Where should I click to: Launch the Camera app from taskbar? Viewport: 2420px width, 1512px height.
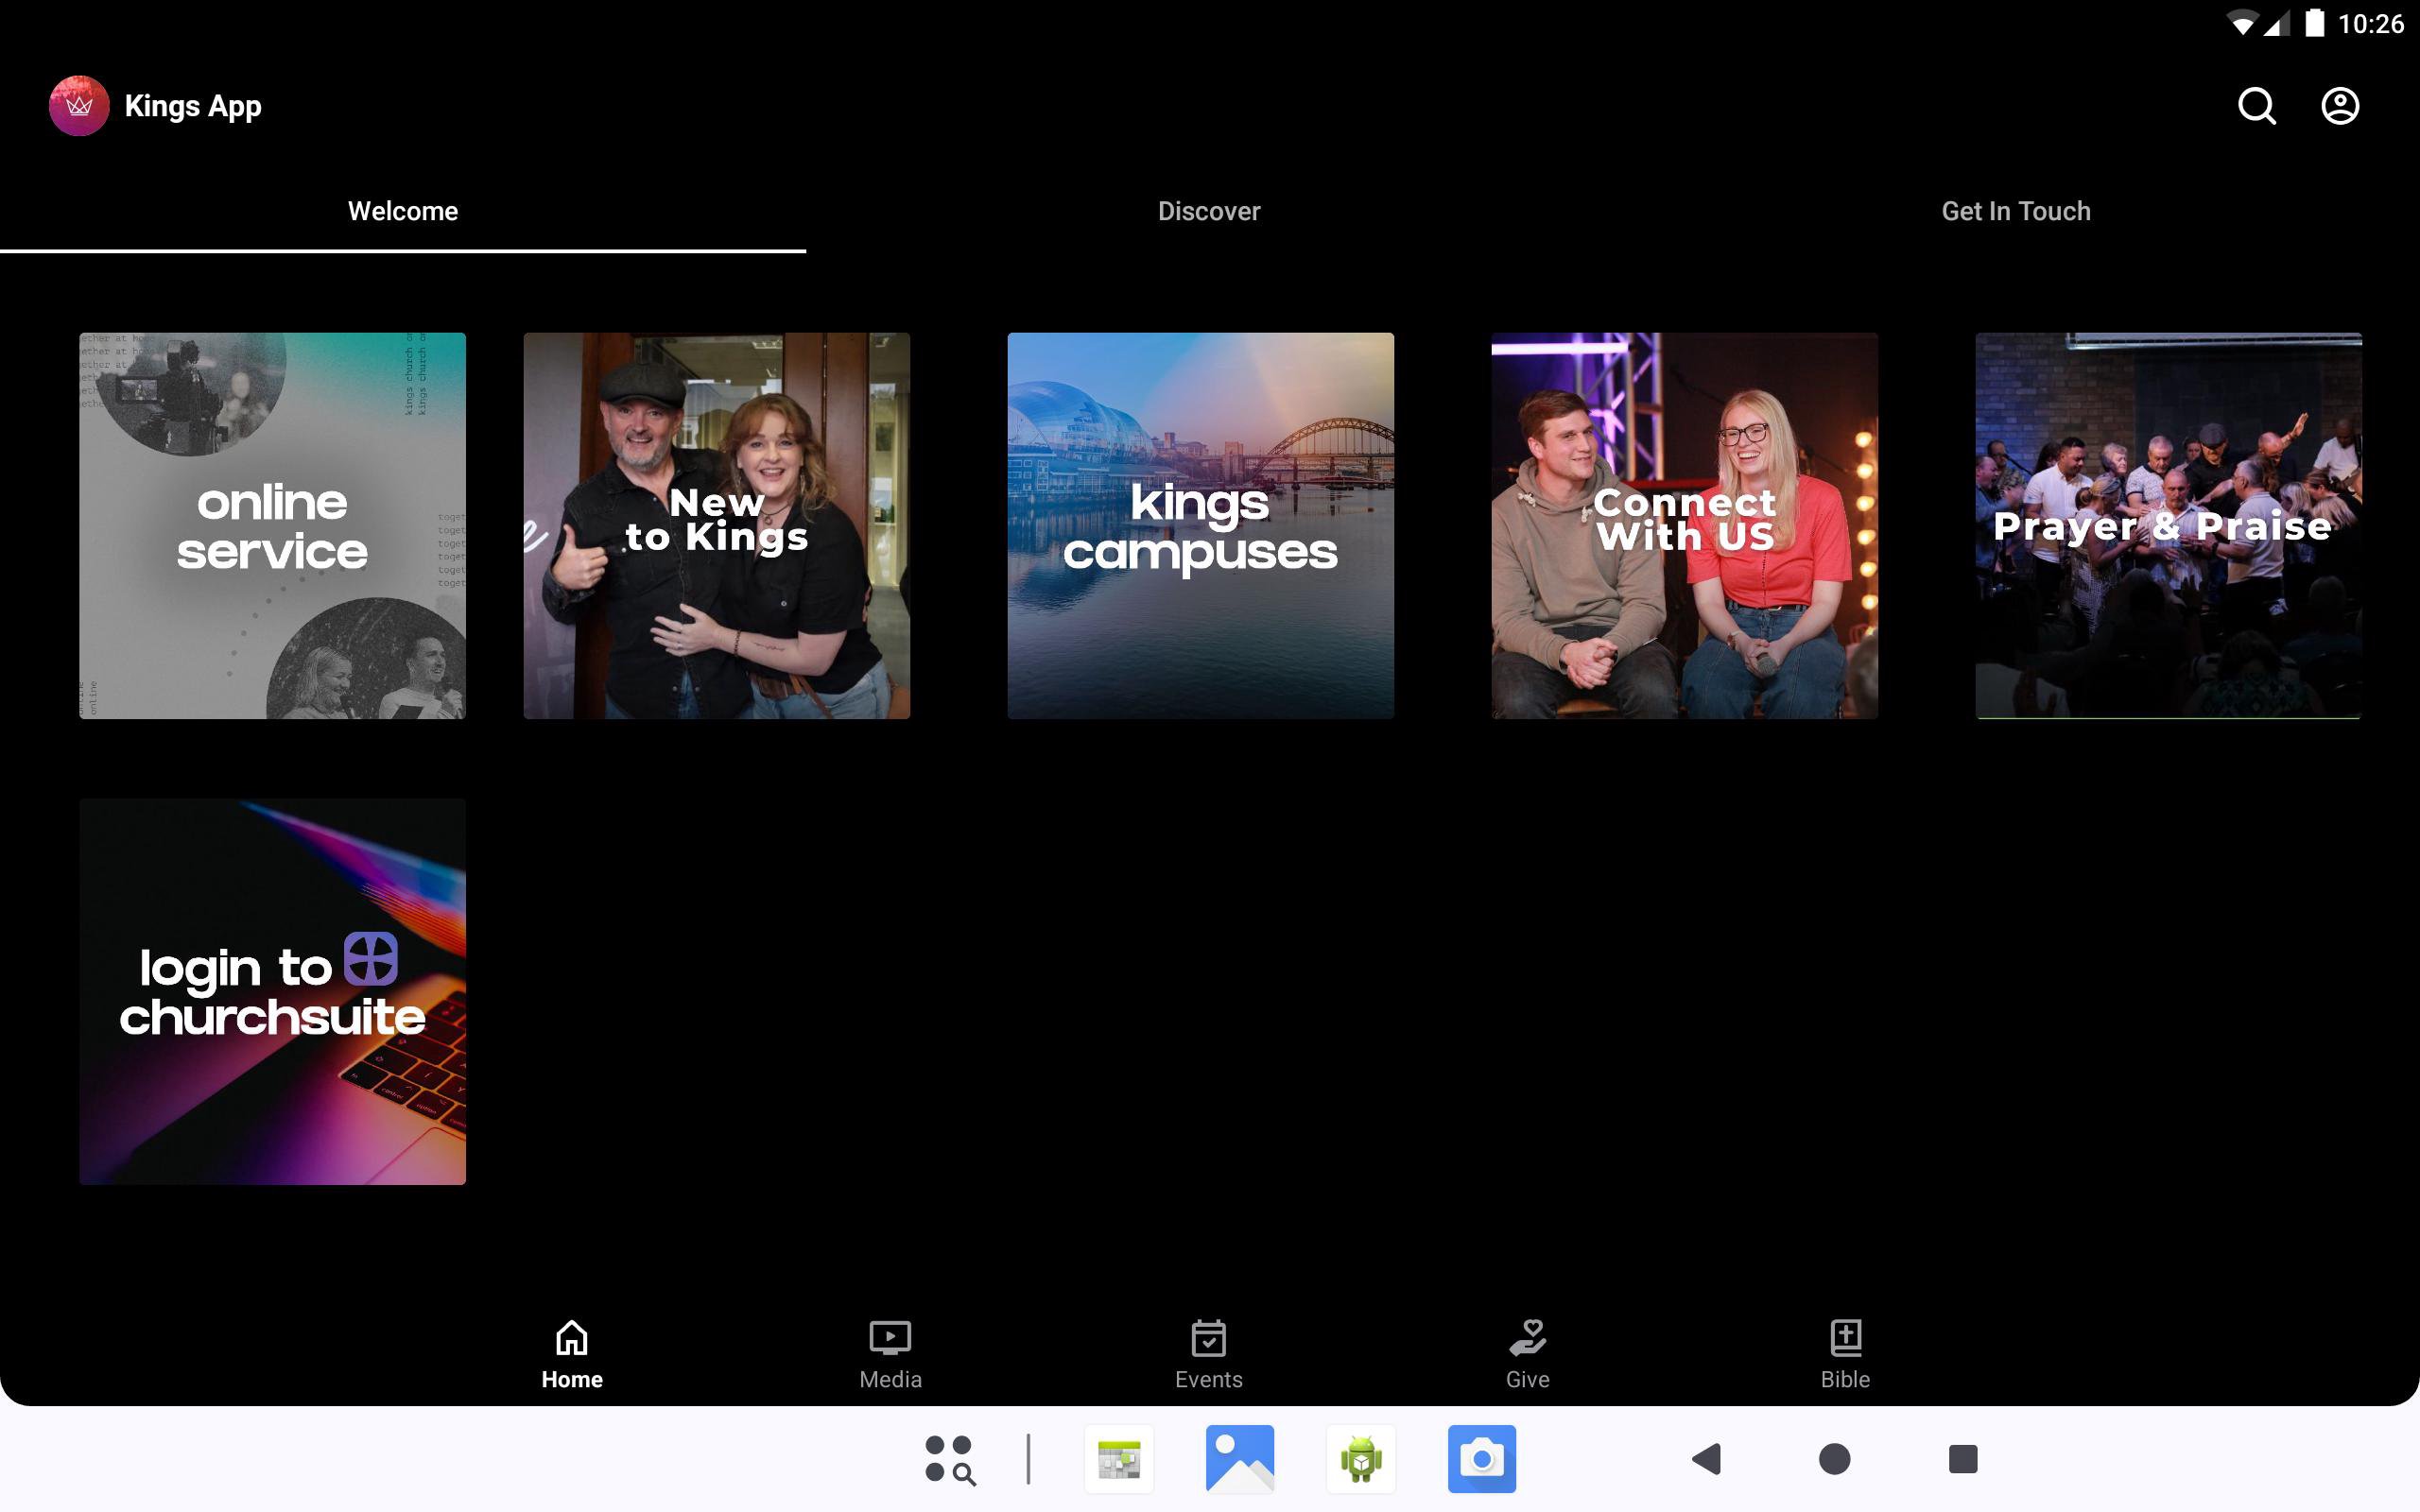(1481, 1459)
